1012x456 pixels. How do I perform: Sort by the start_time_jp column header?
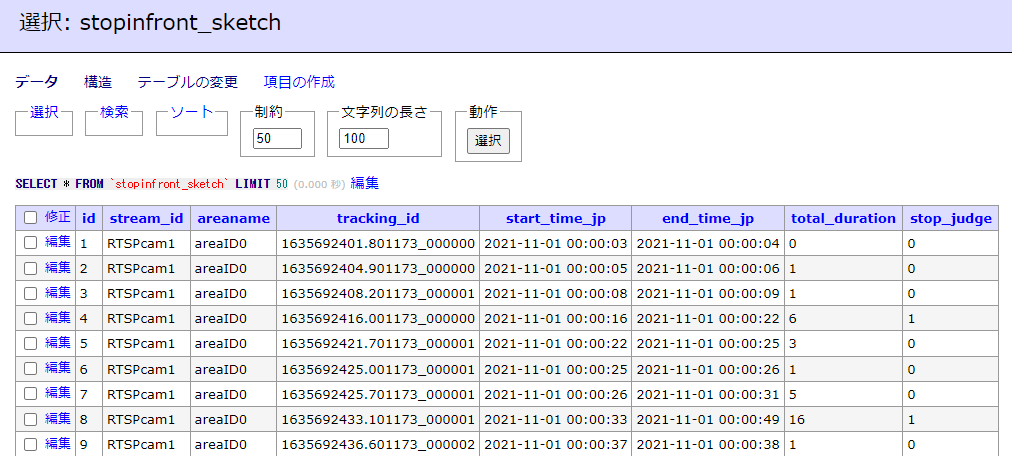click(555, 218)
